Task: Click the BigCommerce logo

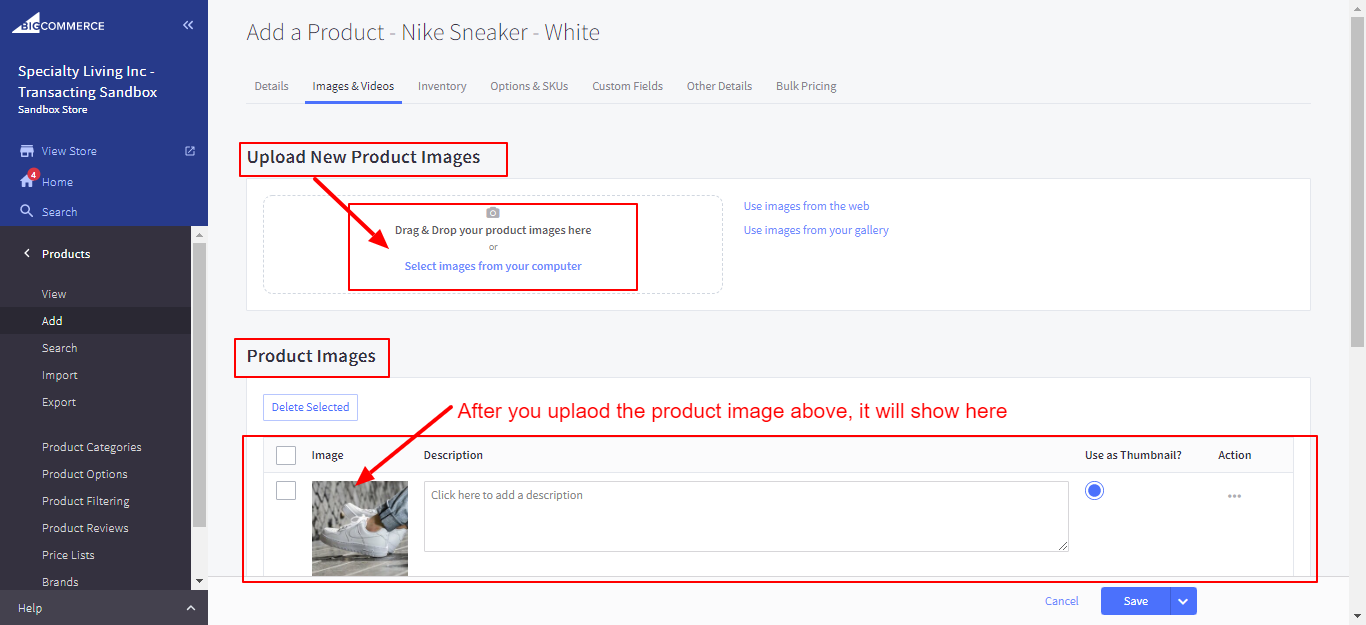Action: (58, 24)
